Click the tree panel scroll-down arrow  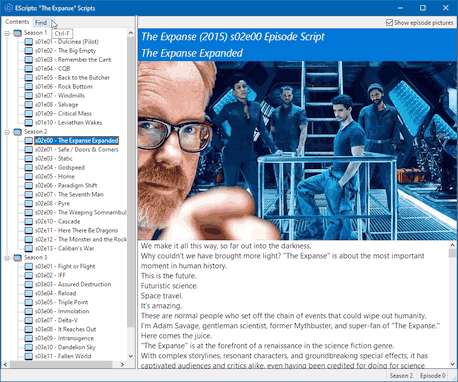(x=131, y=356)
